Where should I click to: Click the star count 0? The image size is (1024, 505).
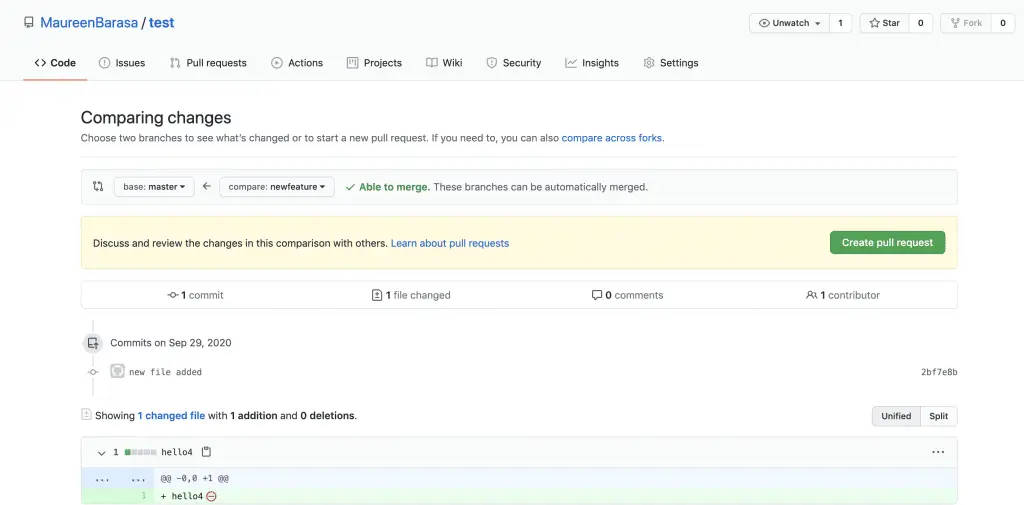coord(921,23)
